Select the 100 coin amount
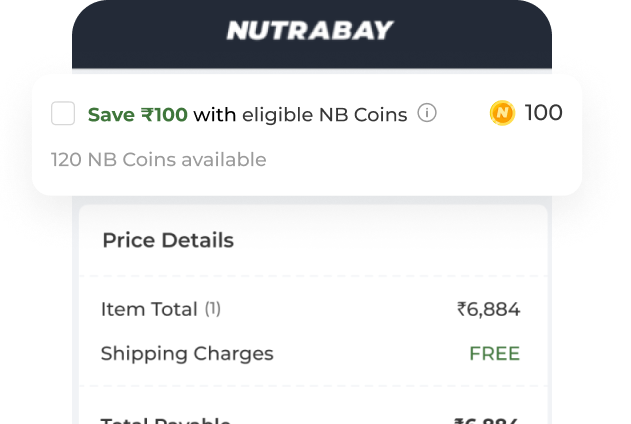This screenshot has height=424, width=631. 543,113
